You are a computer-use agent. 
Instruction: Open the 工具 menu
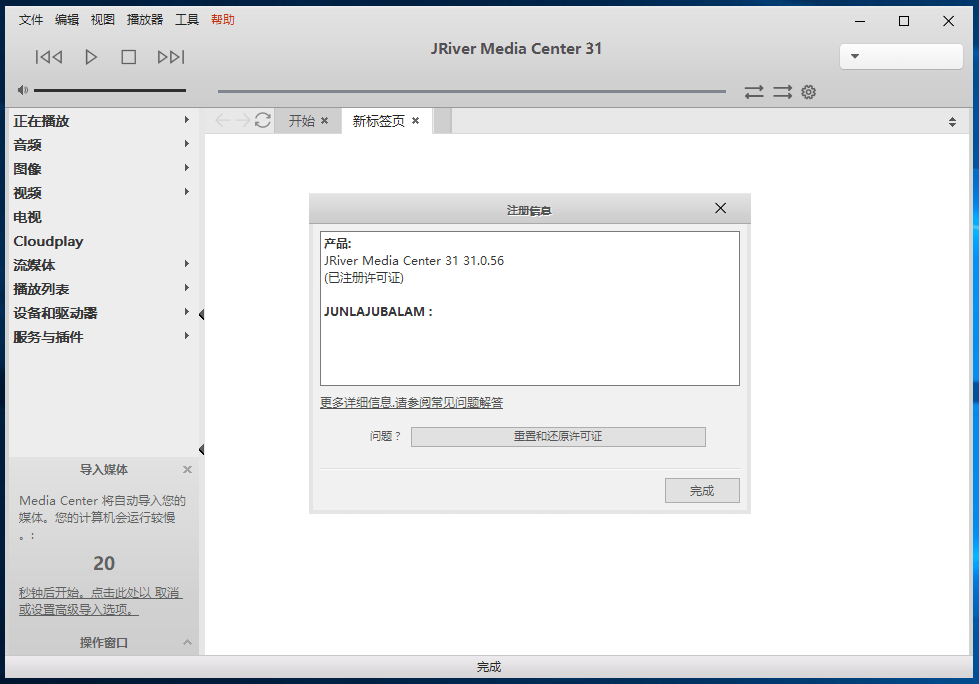point(187,20)
